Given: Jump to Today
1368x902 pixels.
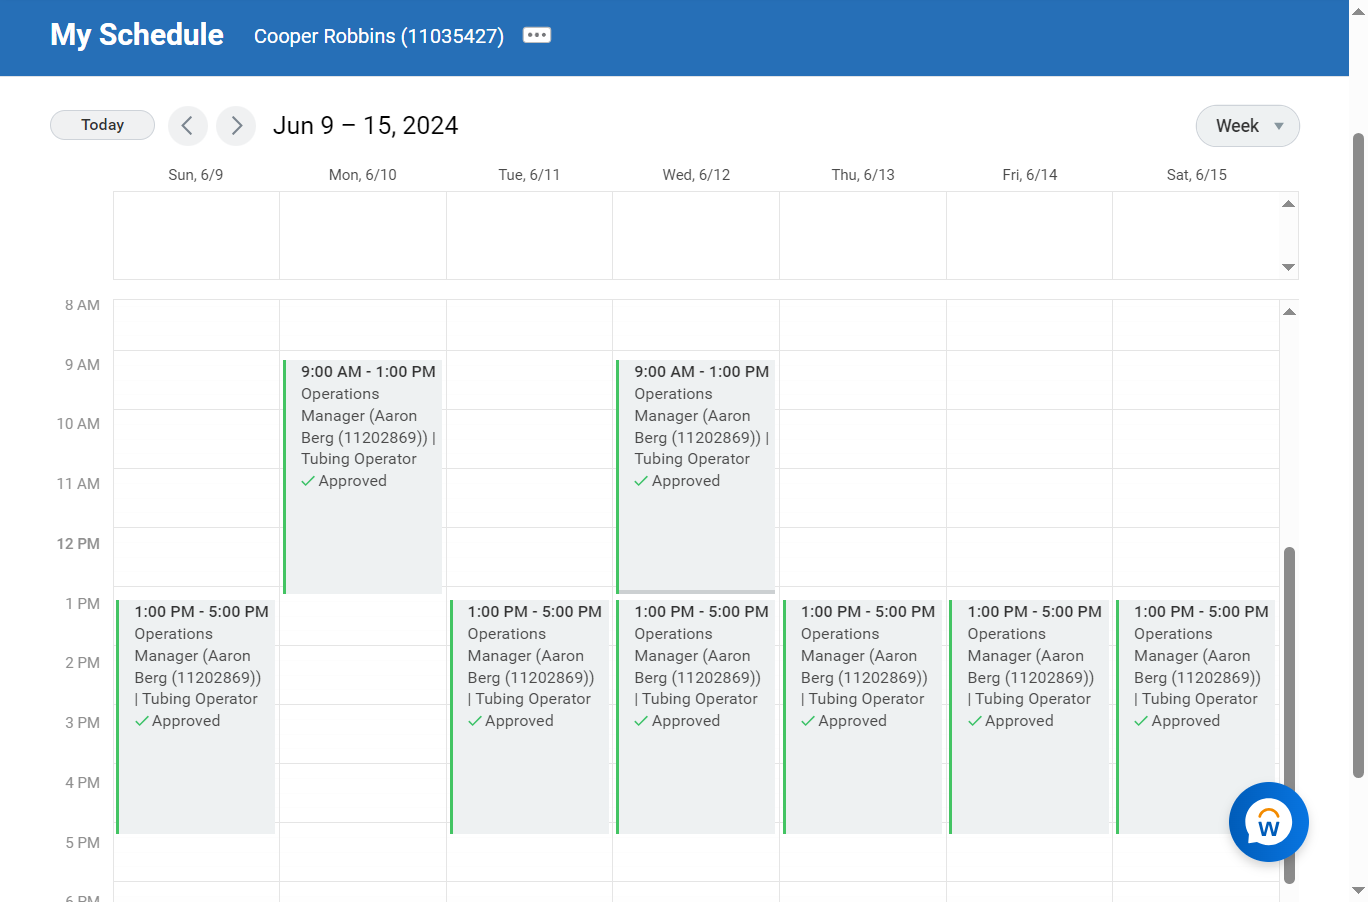Looking at the screenshot, I should [102, 125].
